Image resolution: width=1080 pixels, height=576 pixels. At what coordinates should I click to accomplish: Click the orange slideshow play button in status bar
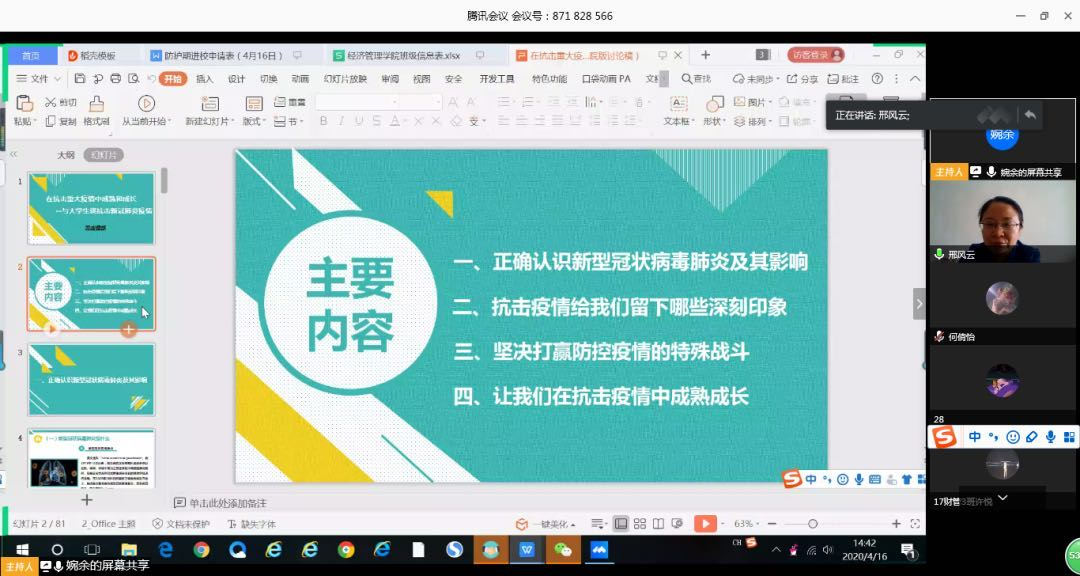(705, 524)
